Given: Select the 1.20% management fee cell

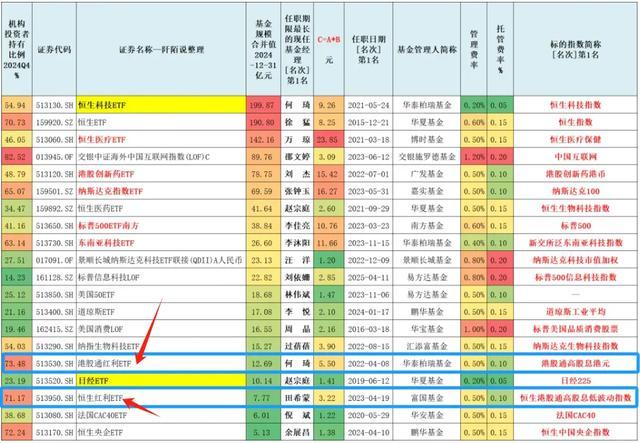Looking at the screenshot, I should pos(473,157).
